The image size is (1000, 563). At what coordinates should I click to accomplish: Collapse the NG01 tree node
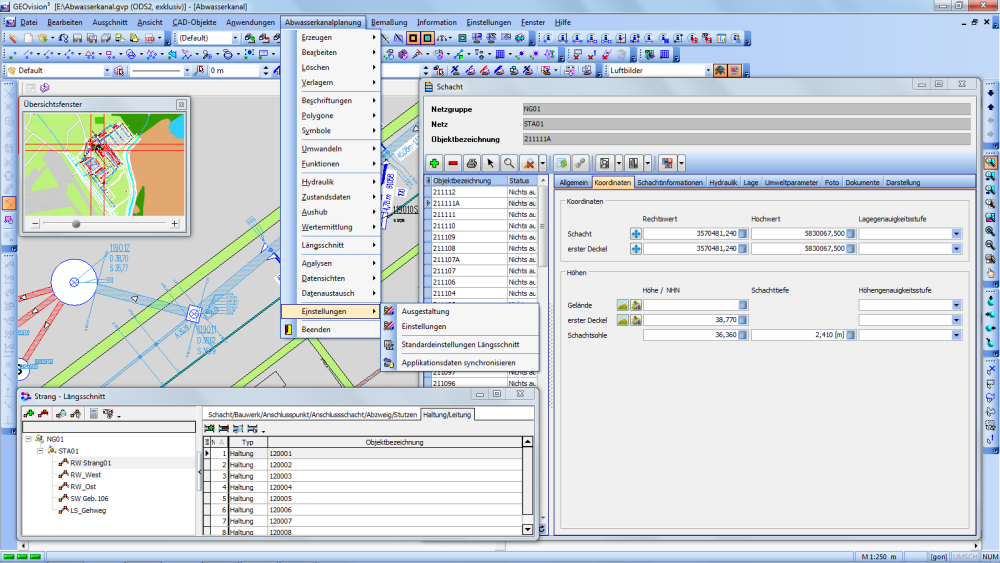click(x=27, y=438)
